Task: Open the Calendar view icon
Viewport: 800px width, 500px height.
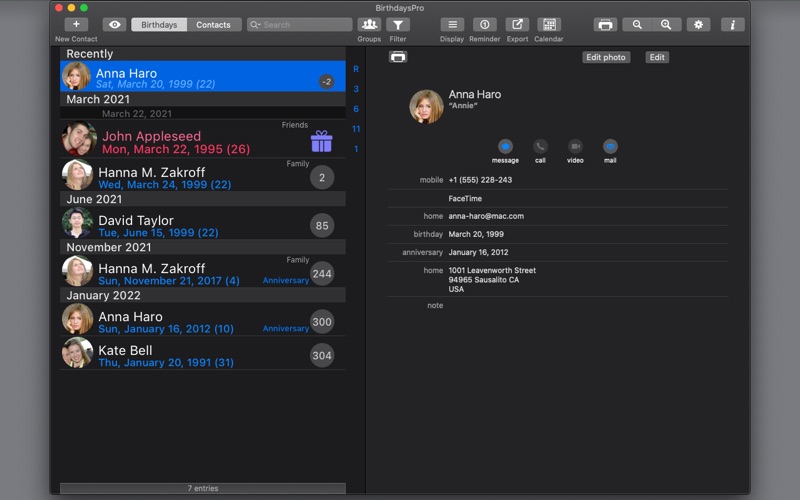Action: click(549, 24)
